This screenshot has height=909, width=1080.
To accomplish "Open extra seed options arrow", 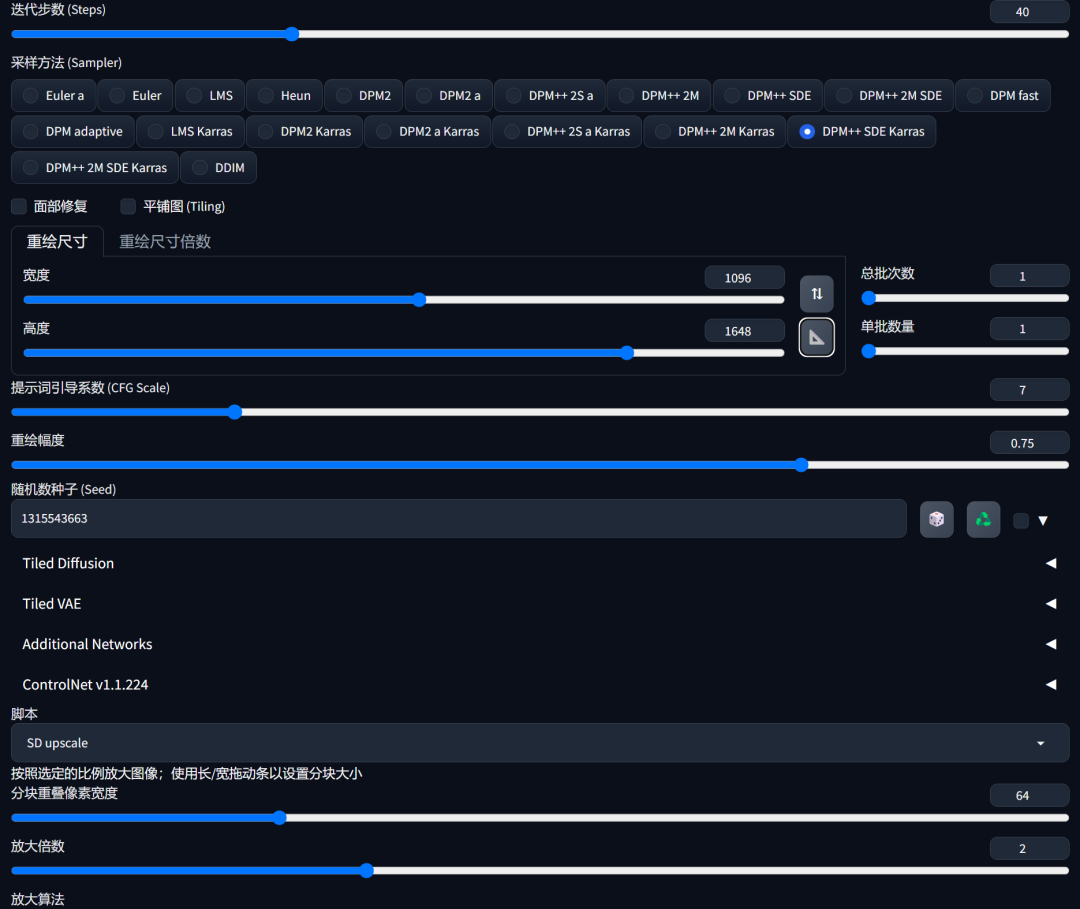I will coord(1043,520).
